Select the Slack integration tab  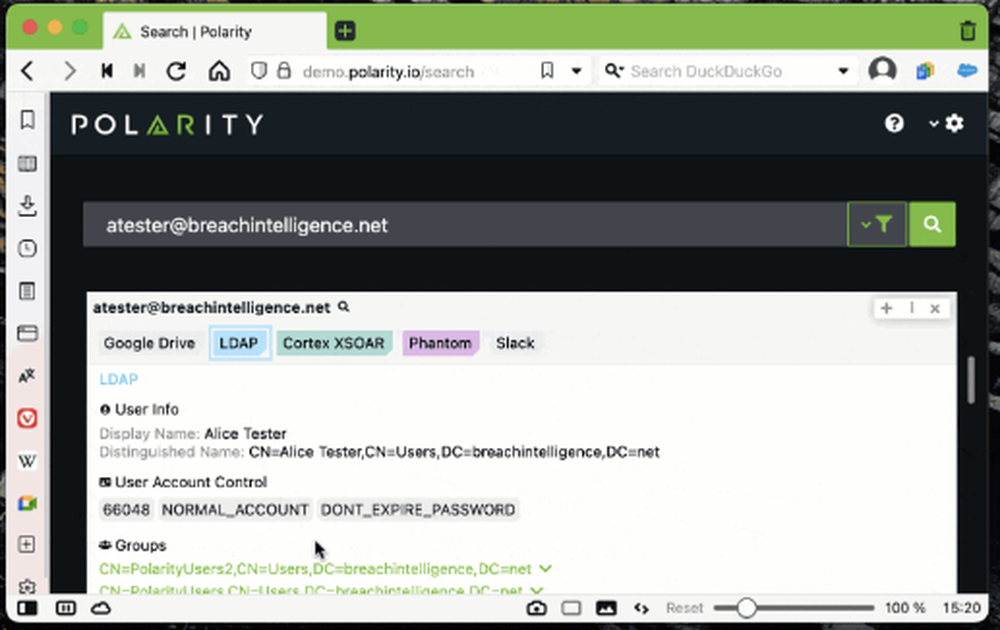pyautogui.click(x=515, y=343)
